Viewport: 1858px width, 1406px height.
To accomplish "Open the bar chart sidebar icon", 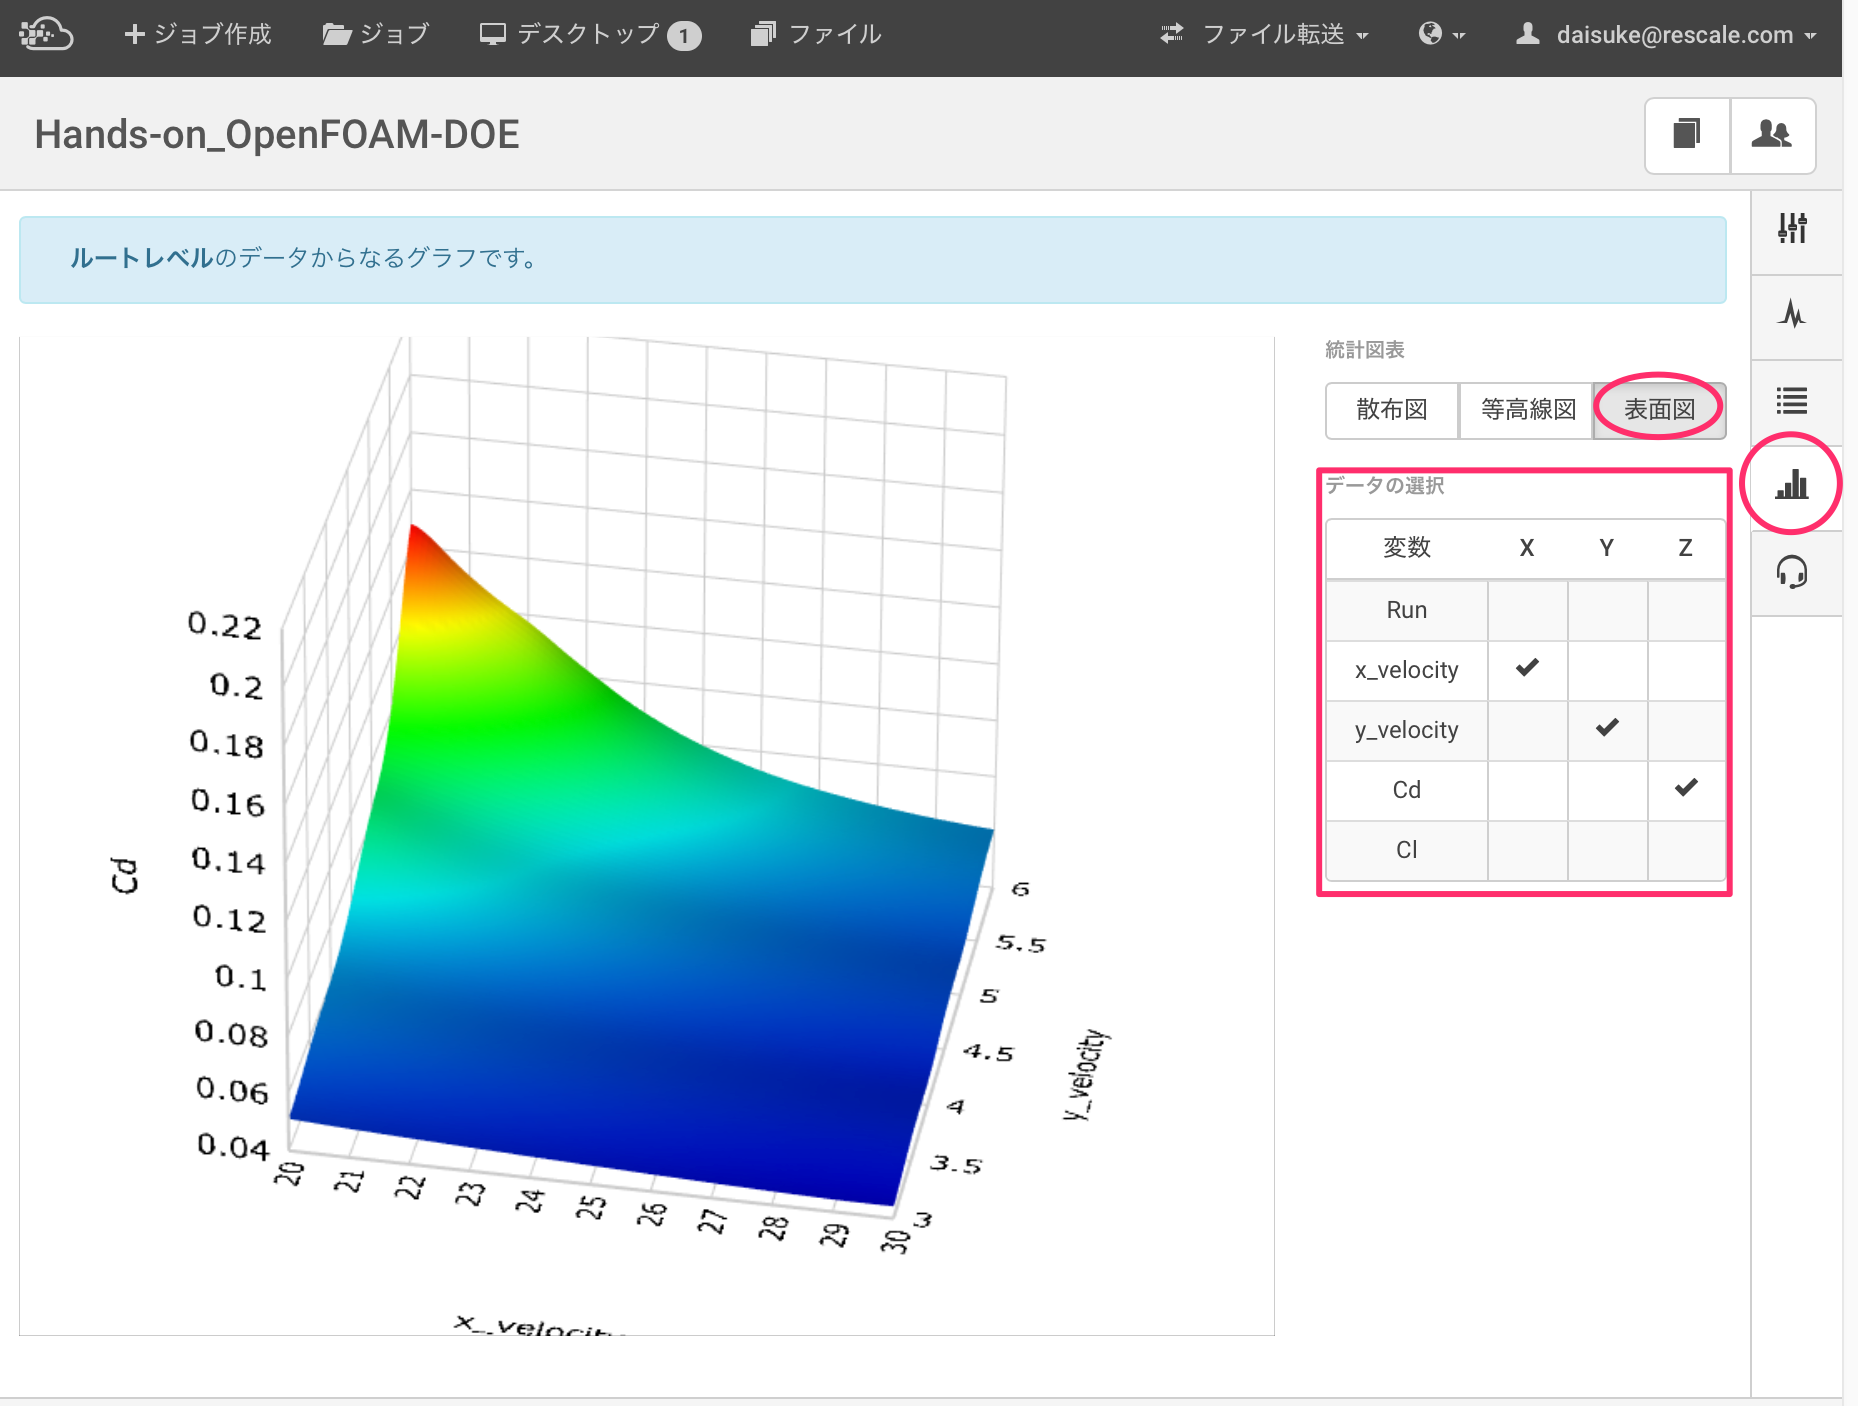I will (1792, 484).
